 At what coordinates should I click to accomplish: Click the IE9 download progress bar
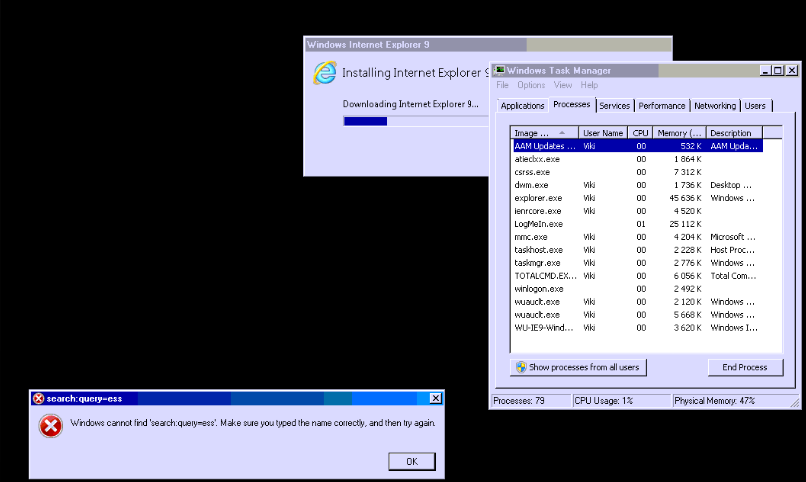(x=415, y=121)
